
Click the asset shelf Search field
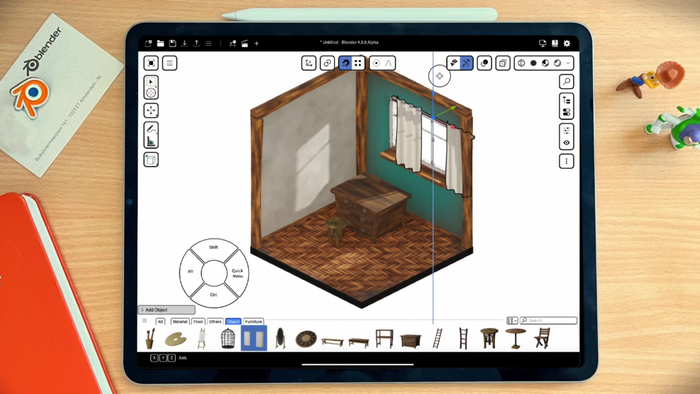point(549,320)
